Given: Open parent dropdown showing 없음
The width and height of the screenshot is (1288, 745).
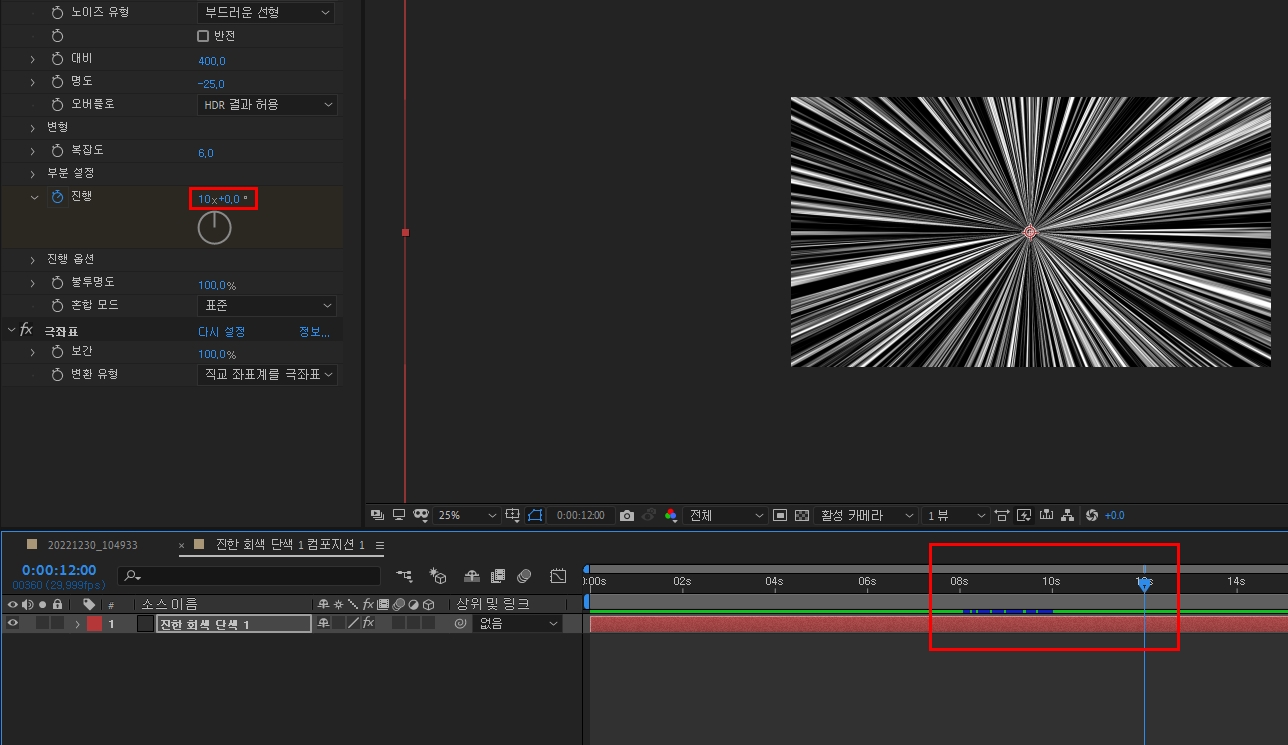Looking at the screenshot, I should [x=518, y=623].
